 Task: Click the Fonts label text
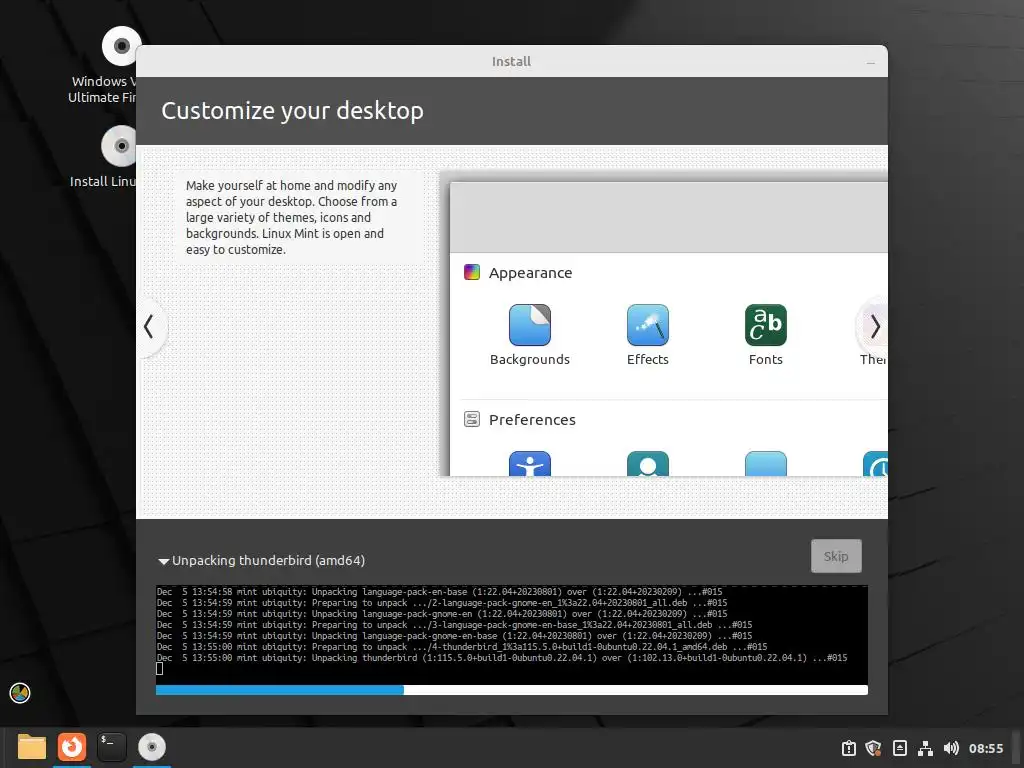[765, 359]
